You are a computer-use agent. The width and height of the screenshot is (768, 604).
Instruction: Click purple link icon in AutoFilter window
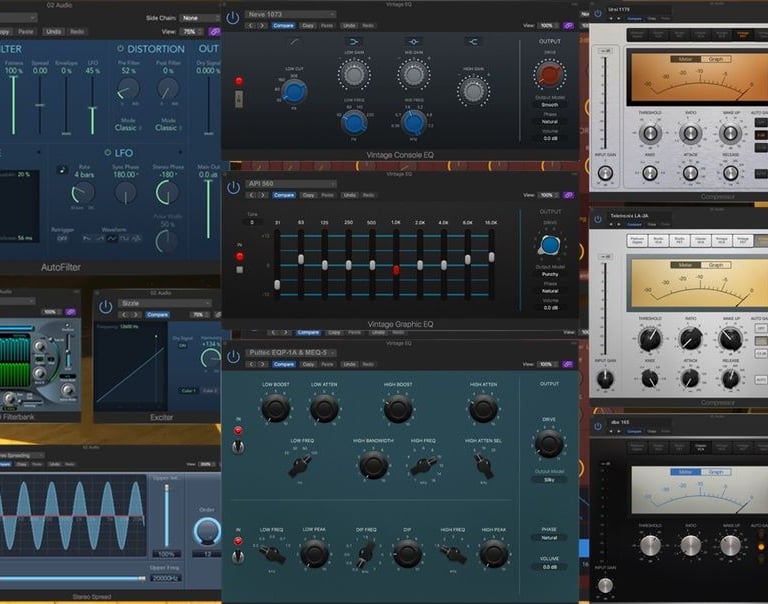click(214, 31)
